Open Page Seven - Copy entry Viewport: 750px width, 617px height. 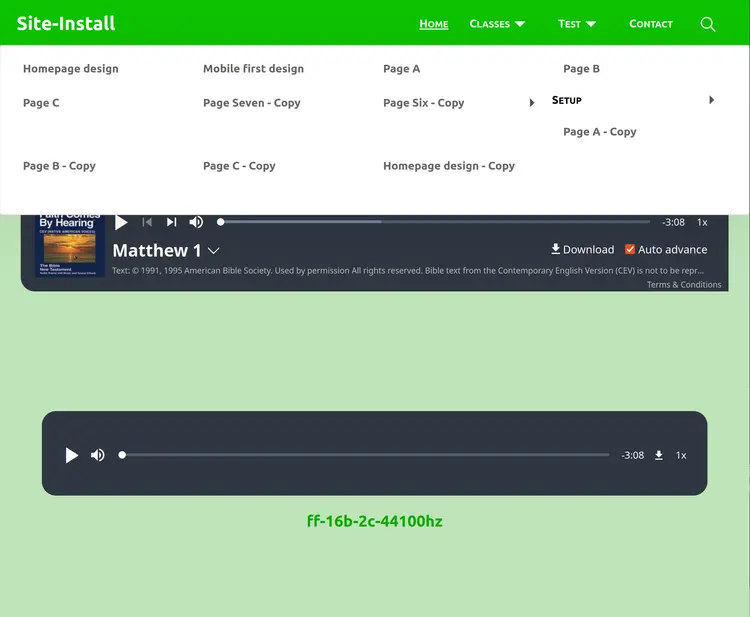coord(252,103)
